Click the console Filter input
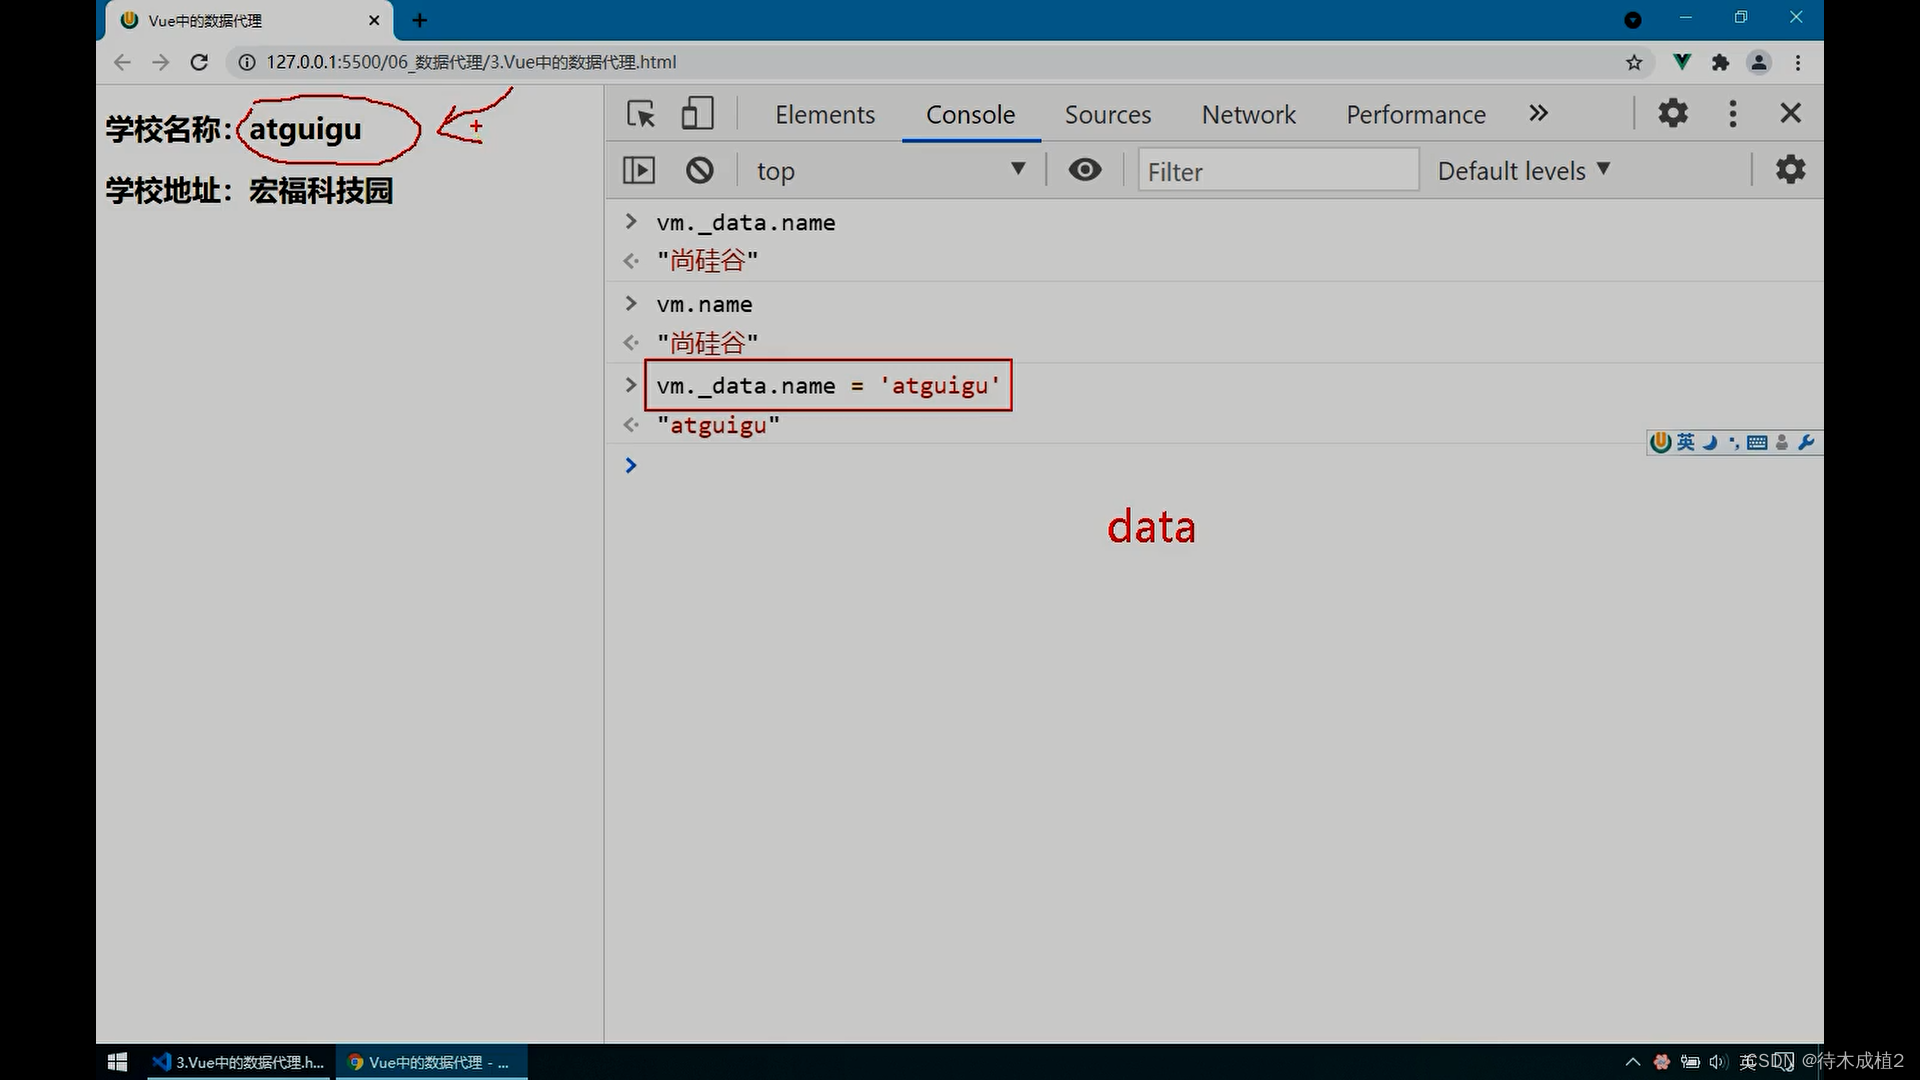This screenshot has height=1080, width=1920. 1278,171
